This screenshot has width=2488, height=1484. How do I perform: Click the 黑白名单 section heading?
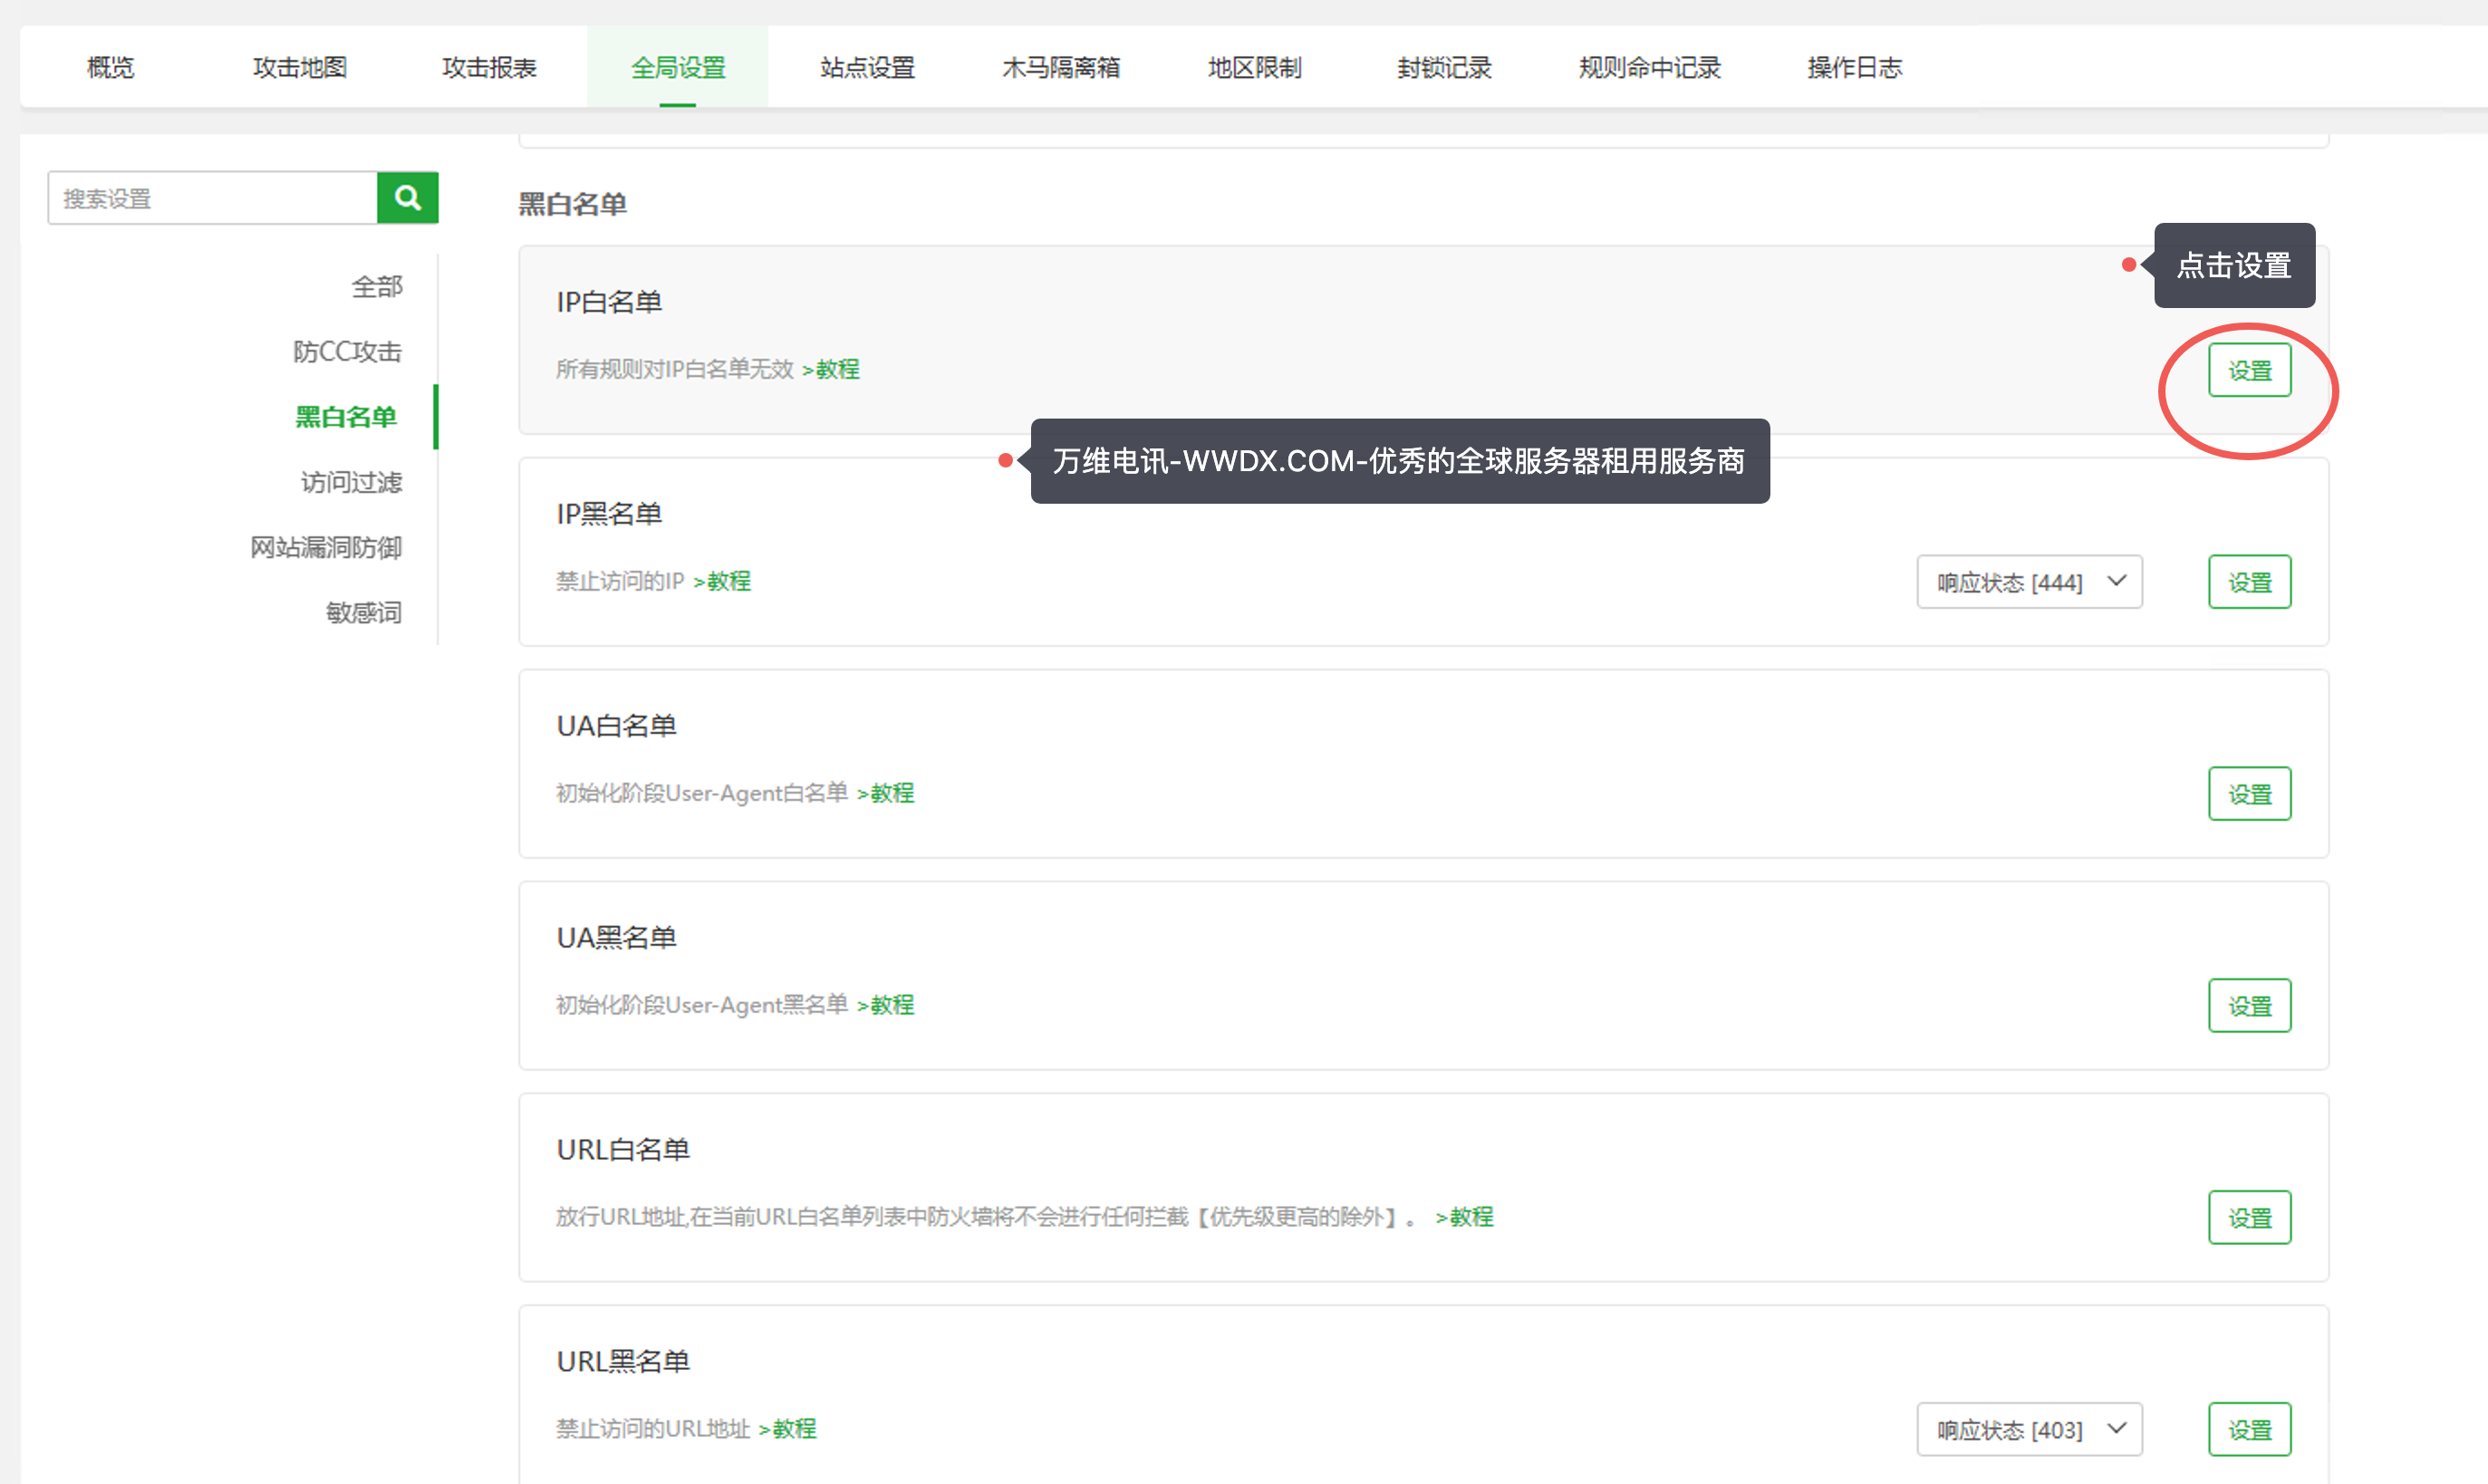click(572, 205)
